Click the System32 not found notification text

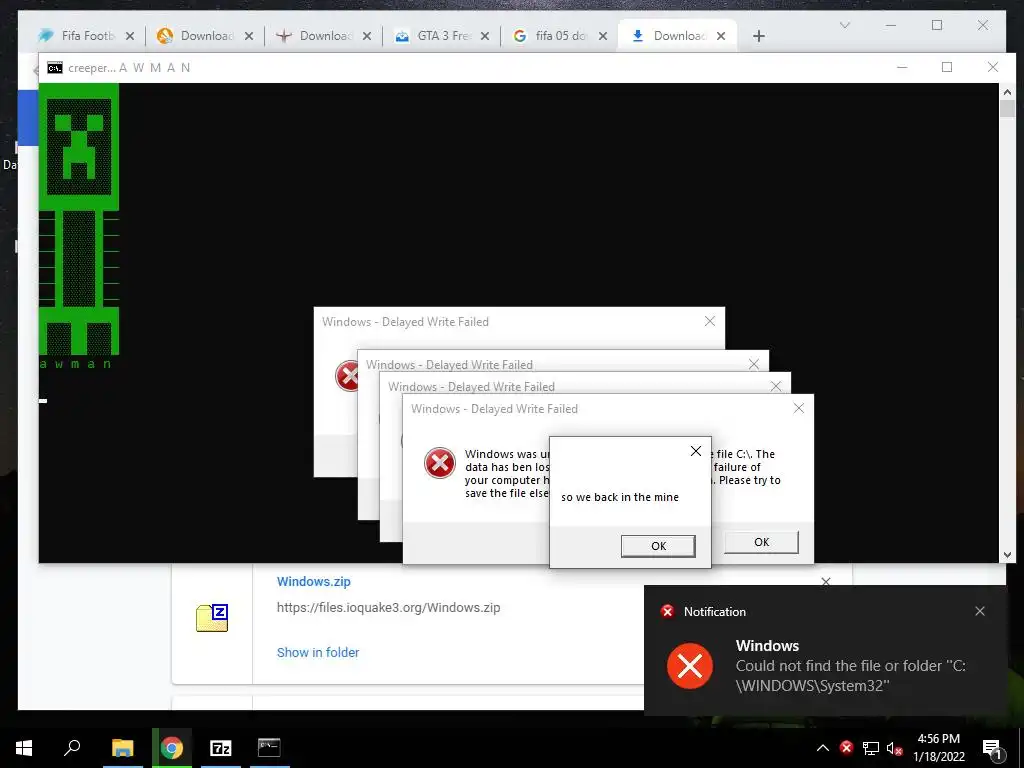[850, 676]
